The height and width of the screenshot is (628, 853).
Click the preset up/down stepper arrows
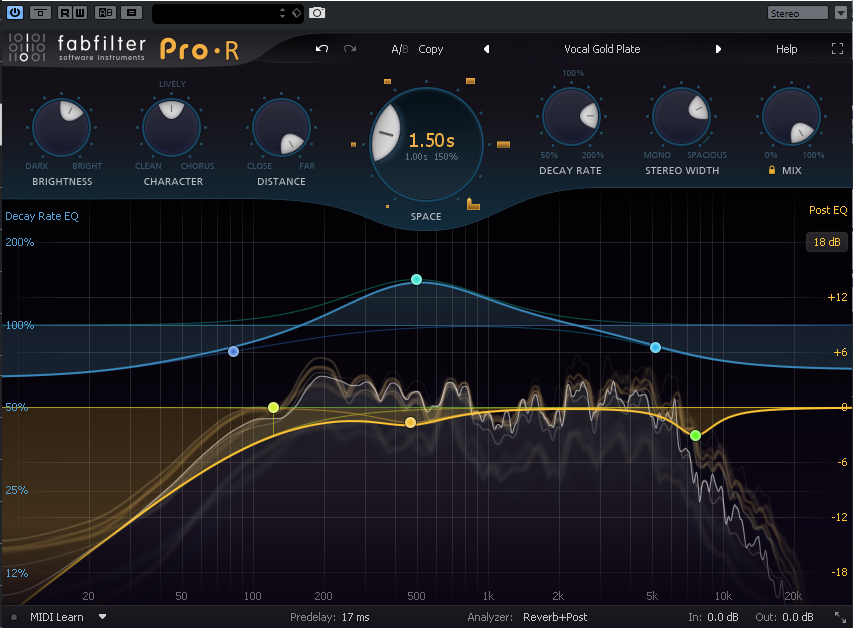click(x=282, y=13)
